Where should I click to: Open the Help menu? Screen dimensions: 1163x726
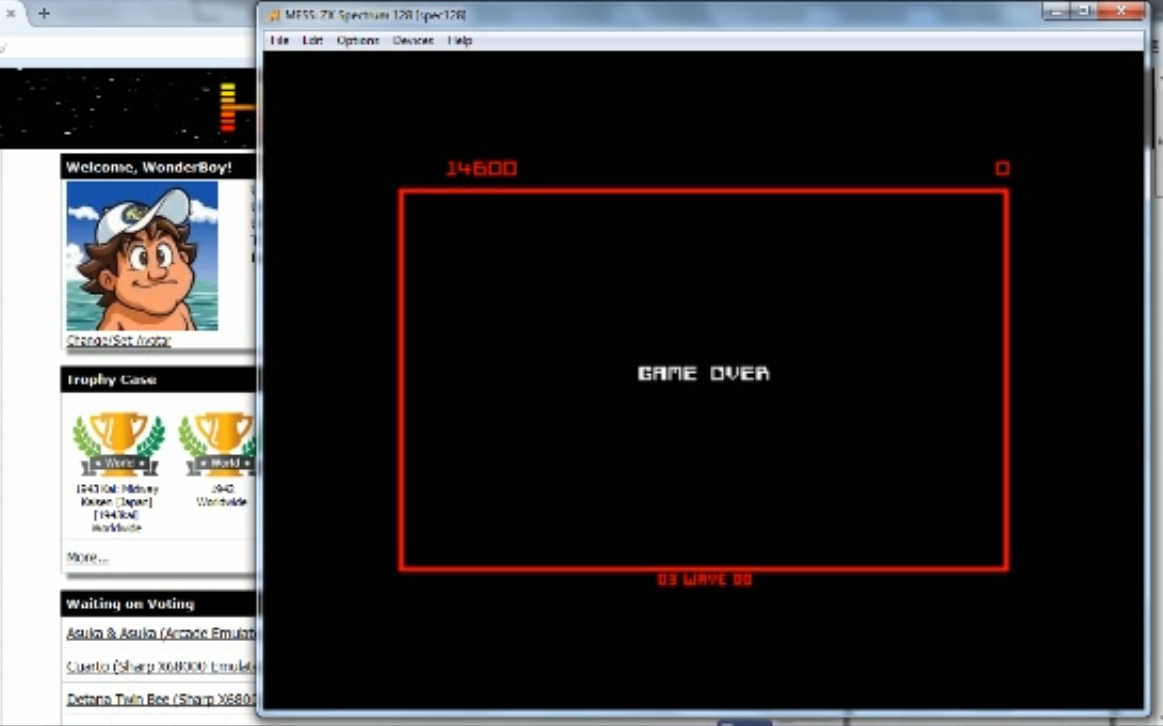coord(460,41)
